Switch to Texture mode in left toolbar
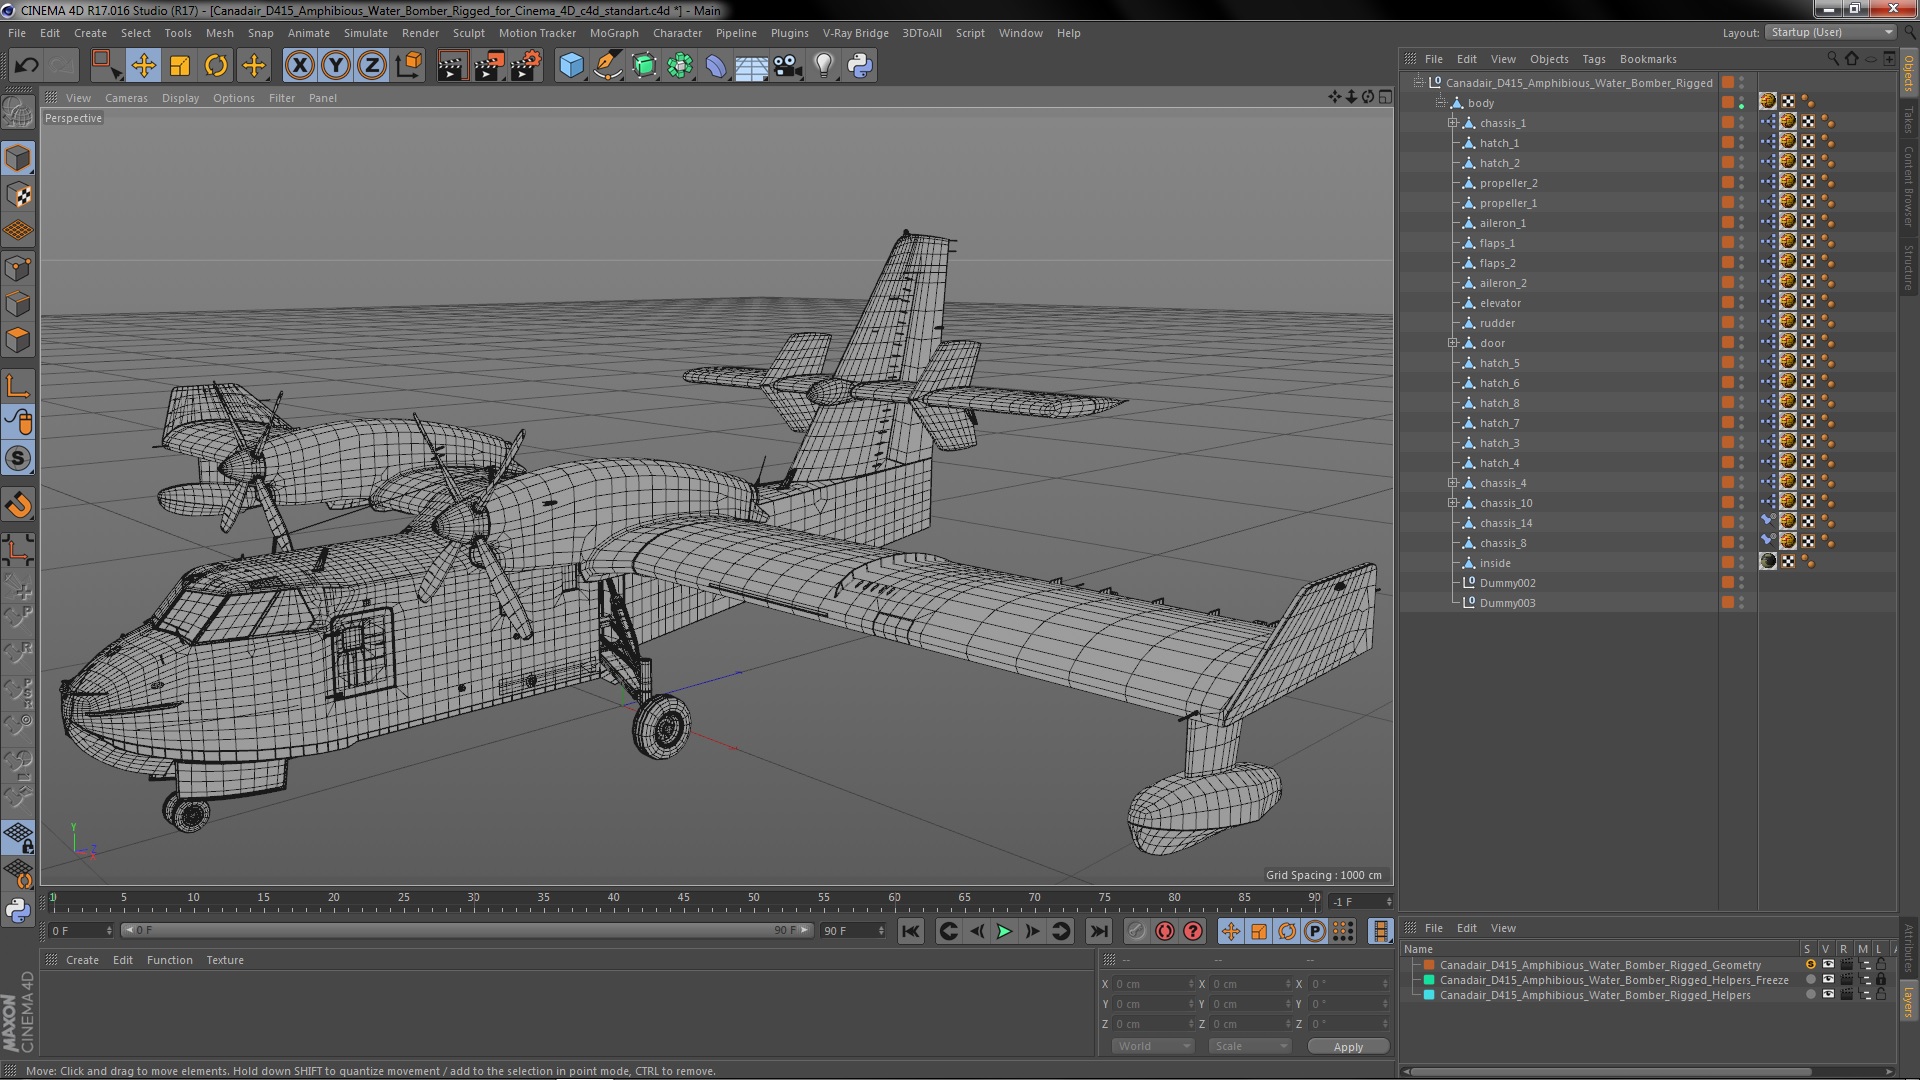The image size is (1920, 1080). [x=18, y=195]
